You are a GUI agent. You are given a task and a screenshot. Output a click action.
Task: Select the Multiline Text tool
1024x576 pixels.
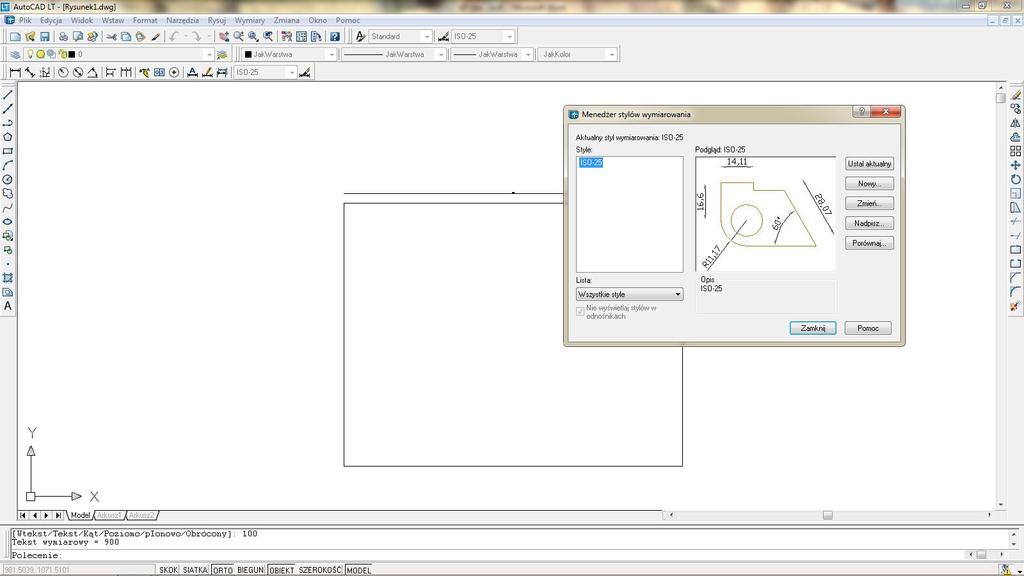click(8, 306)
